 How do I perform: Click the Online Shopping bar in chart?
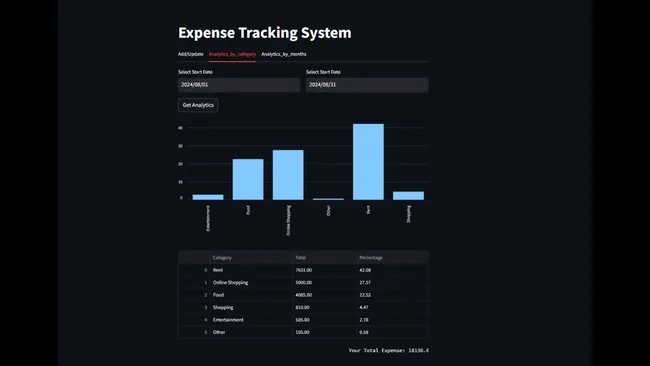pos(288,175)
